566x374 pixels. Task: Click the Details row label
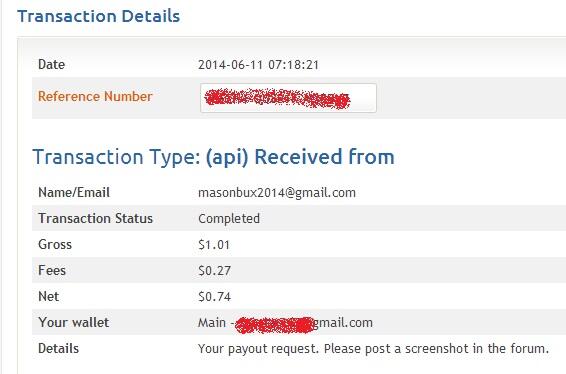tap(58, 348)
